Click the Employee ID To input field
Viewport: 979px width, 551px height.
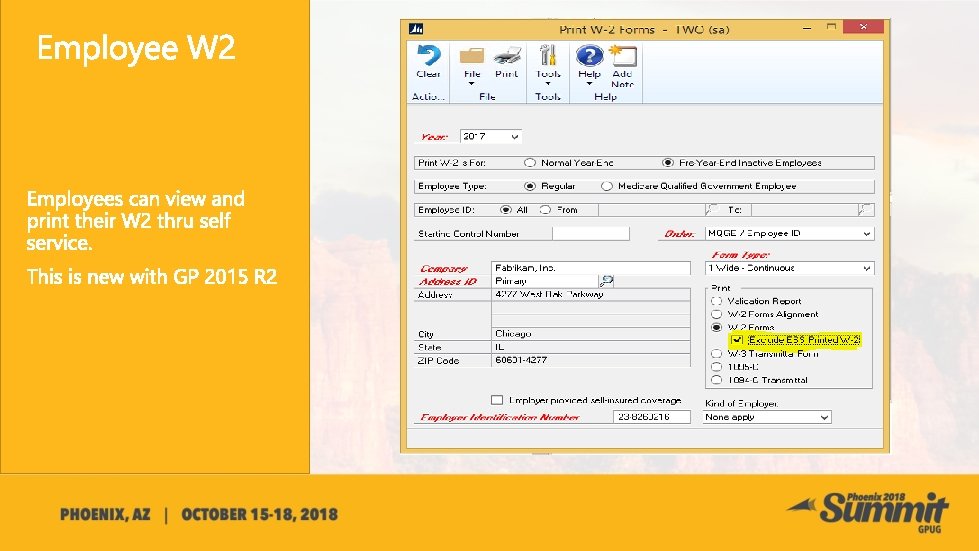[804, 210]
